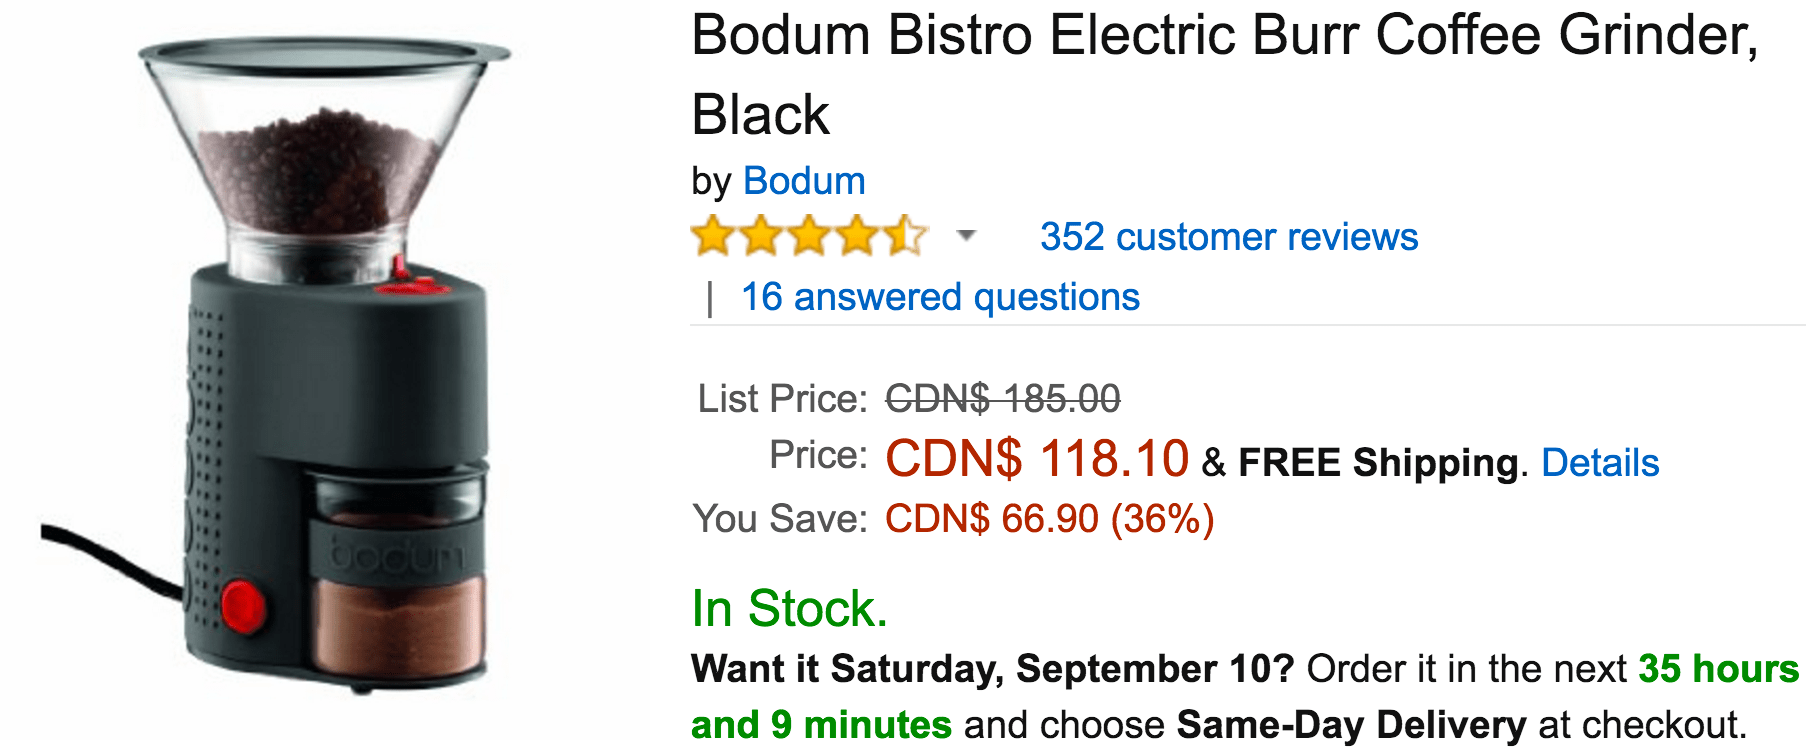Click the coffee bean hopper in product photo
This screenshot has width=1806, height=748.
pyautogui.click(x=320, y=160)
